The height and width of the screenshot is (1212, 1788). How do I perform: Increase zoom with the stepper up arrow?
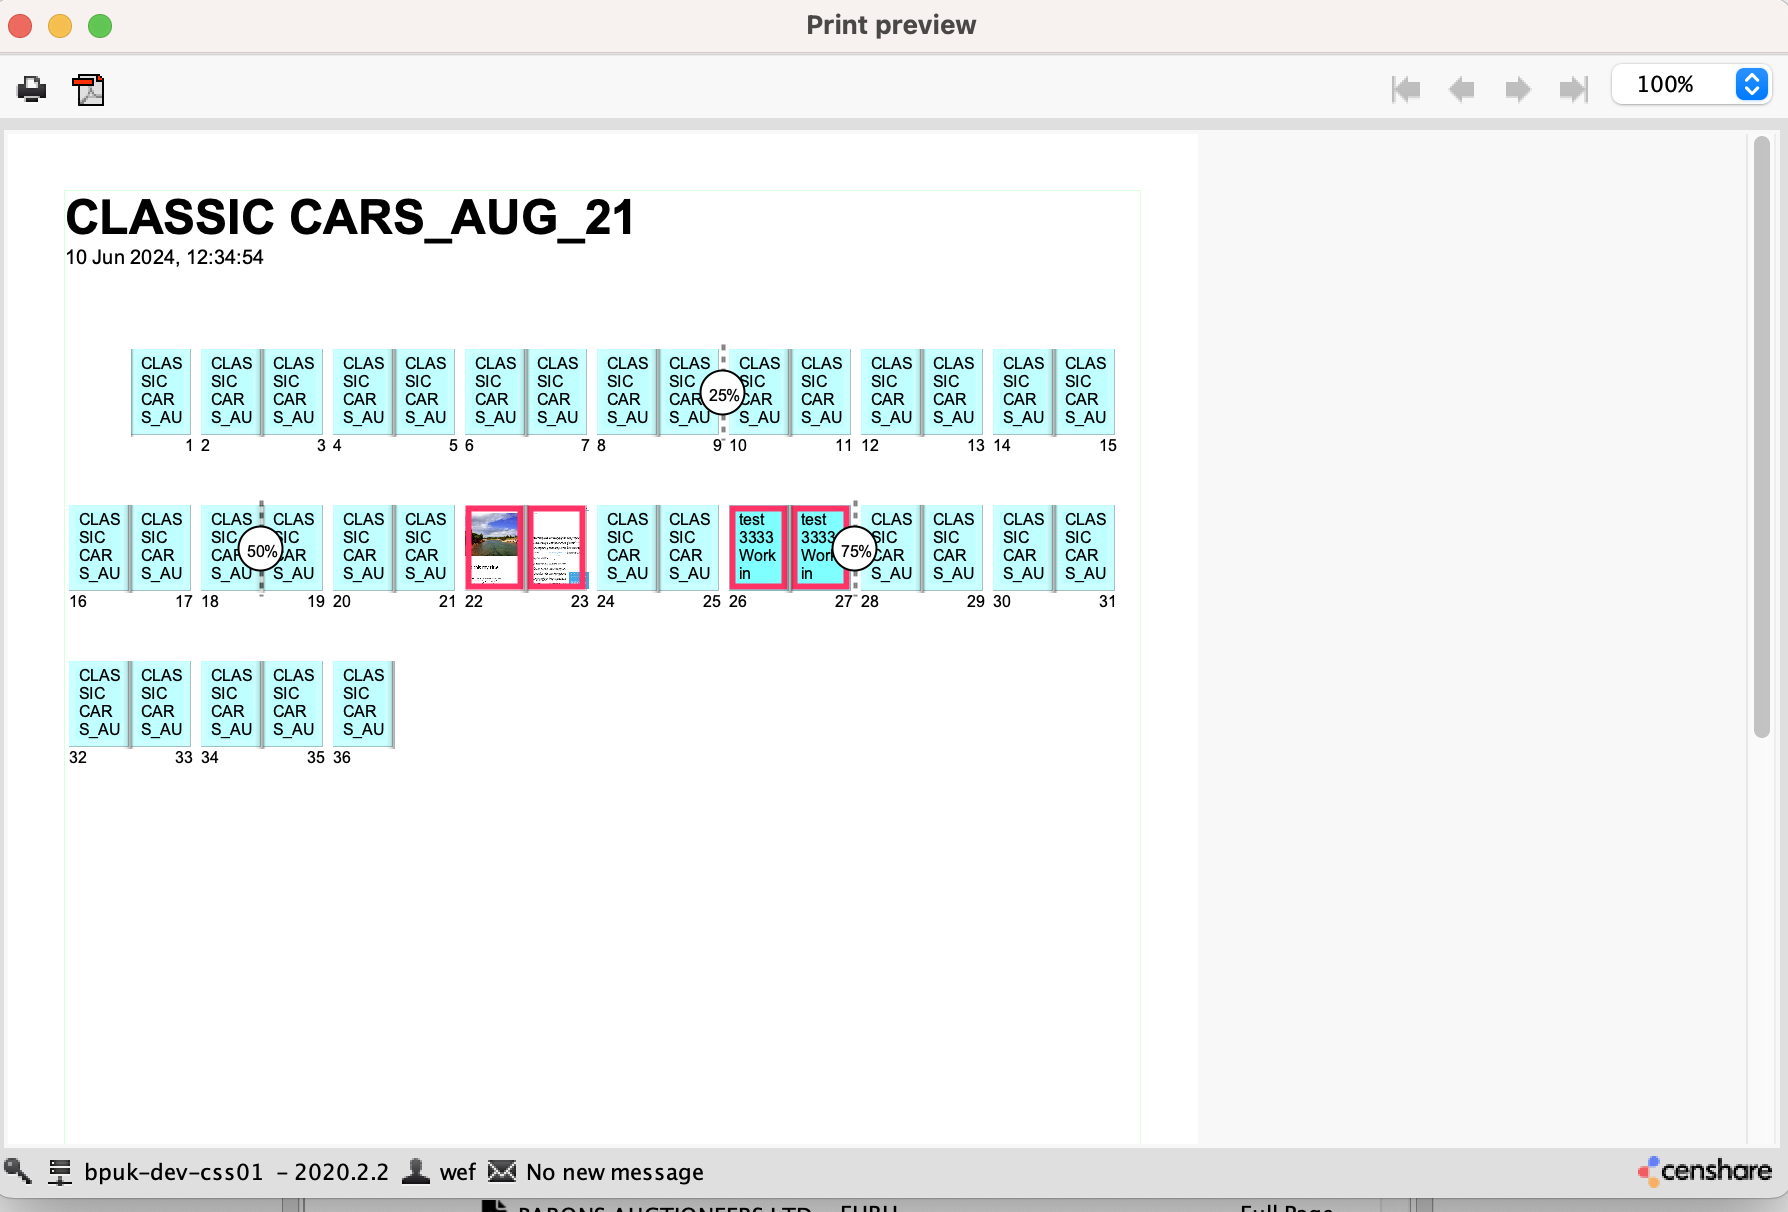(x=1750, y=78)
